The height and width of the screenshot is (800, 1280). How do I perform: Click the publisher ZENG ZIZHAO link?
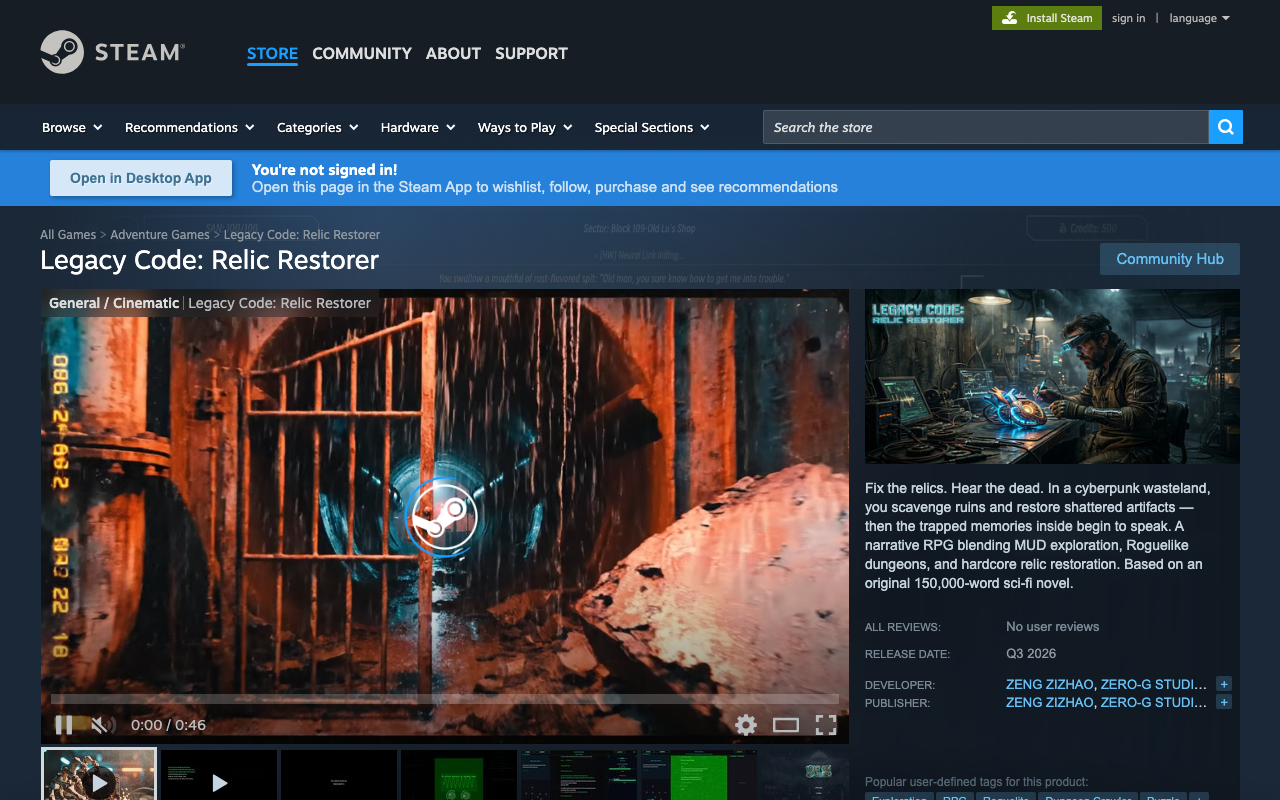coord(1049,702)
